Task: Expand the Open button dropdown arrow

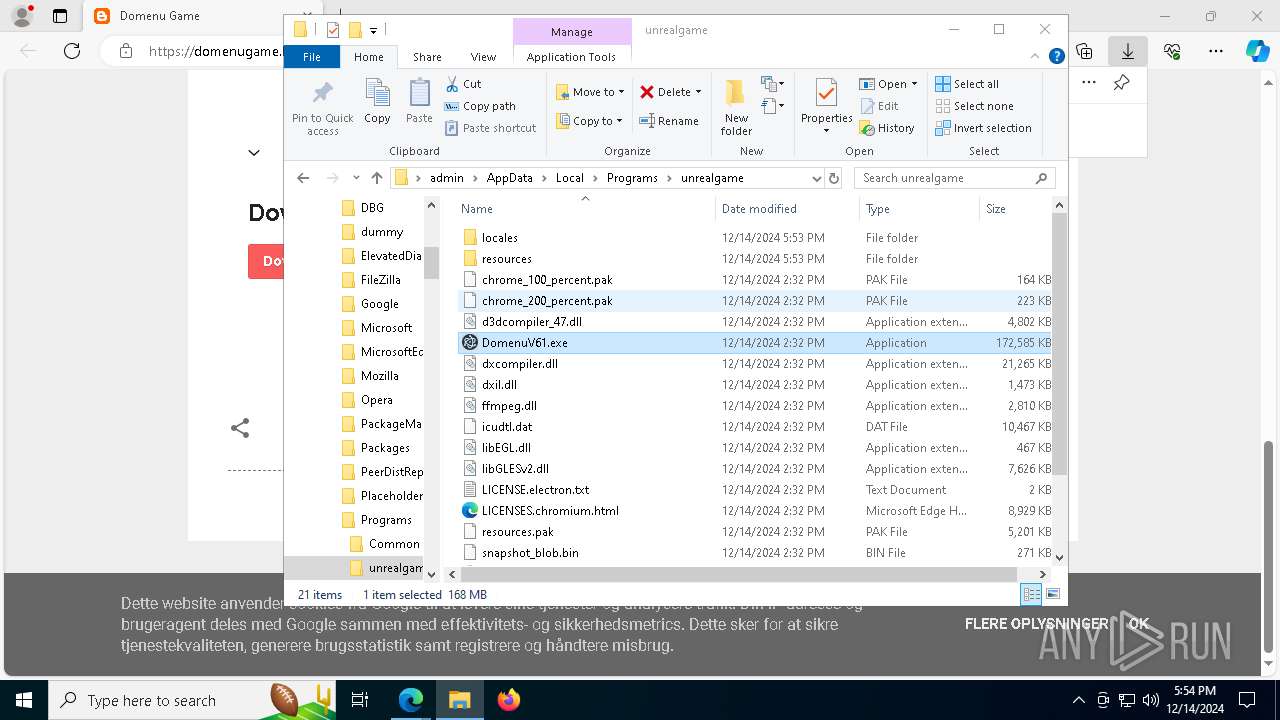Action: [x=914, y=84]
